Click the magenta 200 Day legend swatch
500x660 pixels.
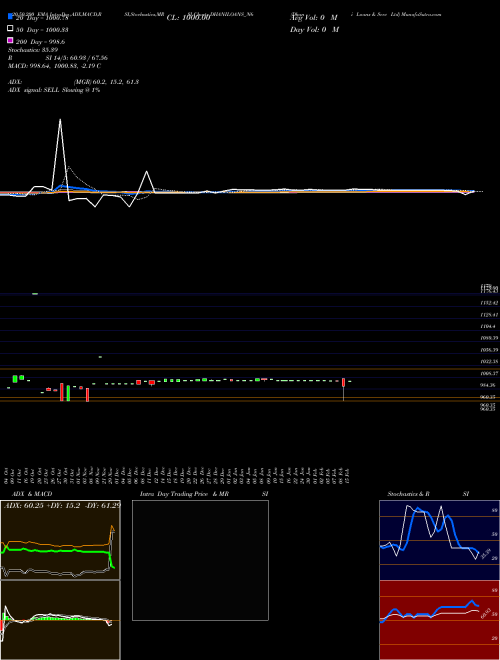[x=10, y=40]
